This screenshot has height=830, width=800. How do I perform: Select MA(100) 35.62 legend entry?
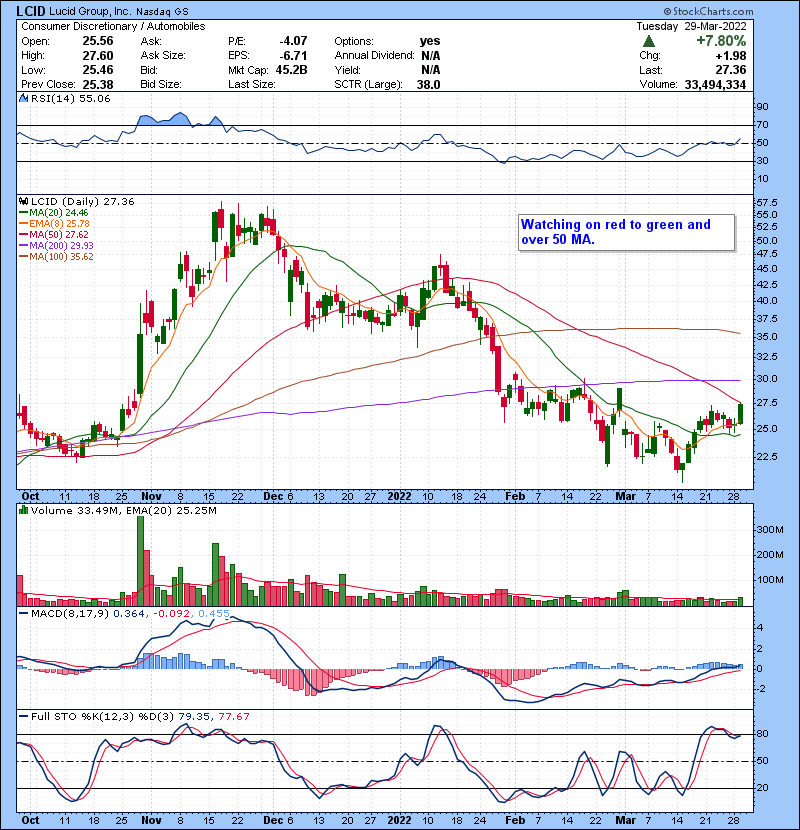tap(56, 257)
